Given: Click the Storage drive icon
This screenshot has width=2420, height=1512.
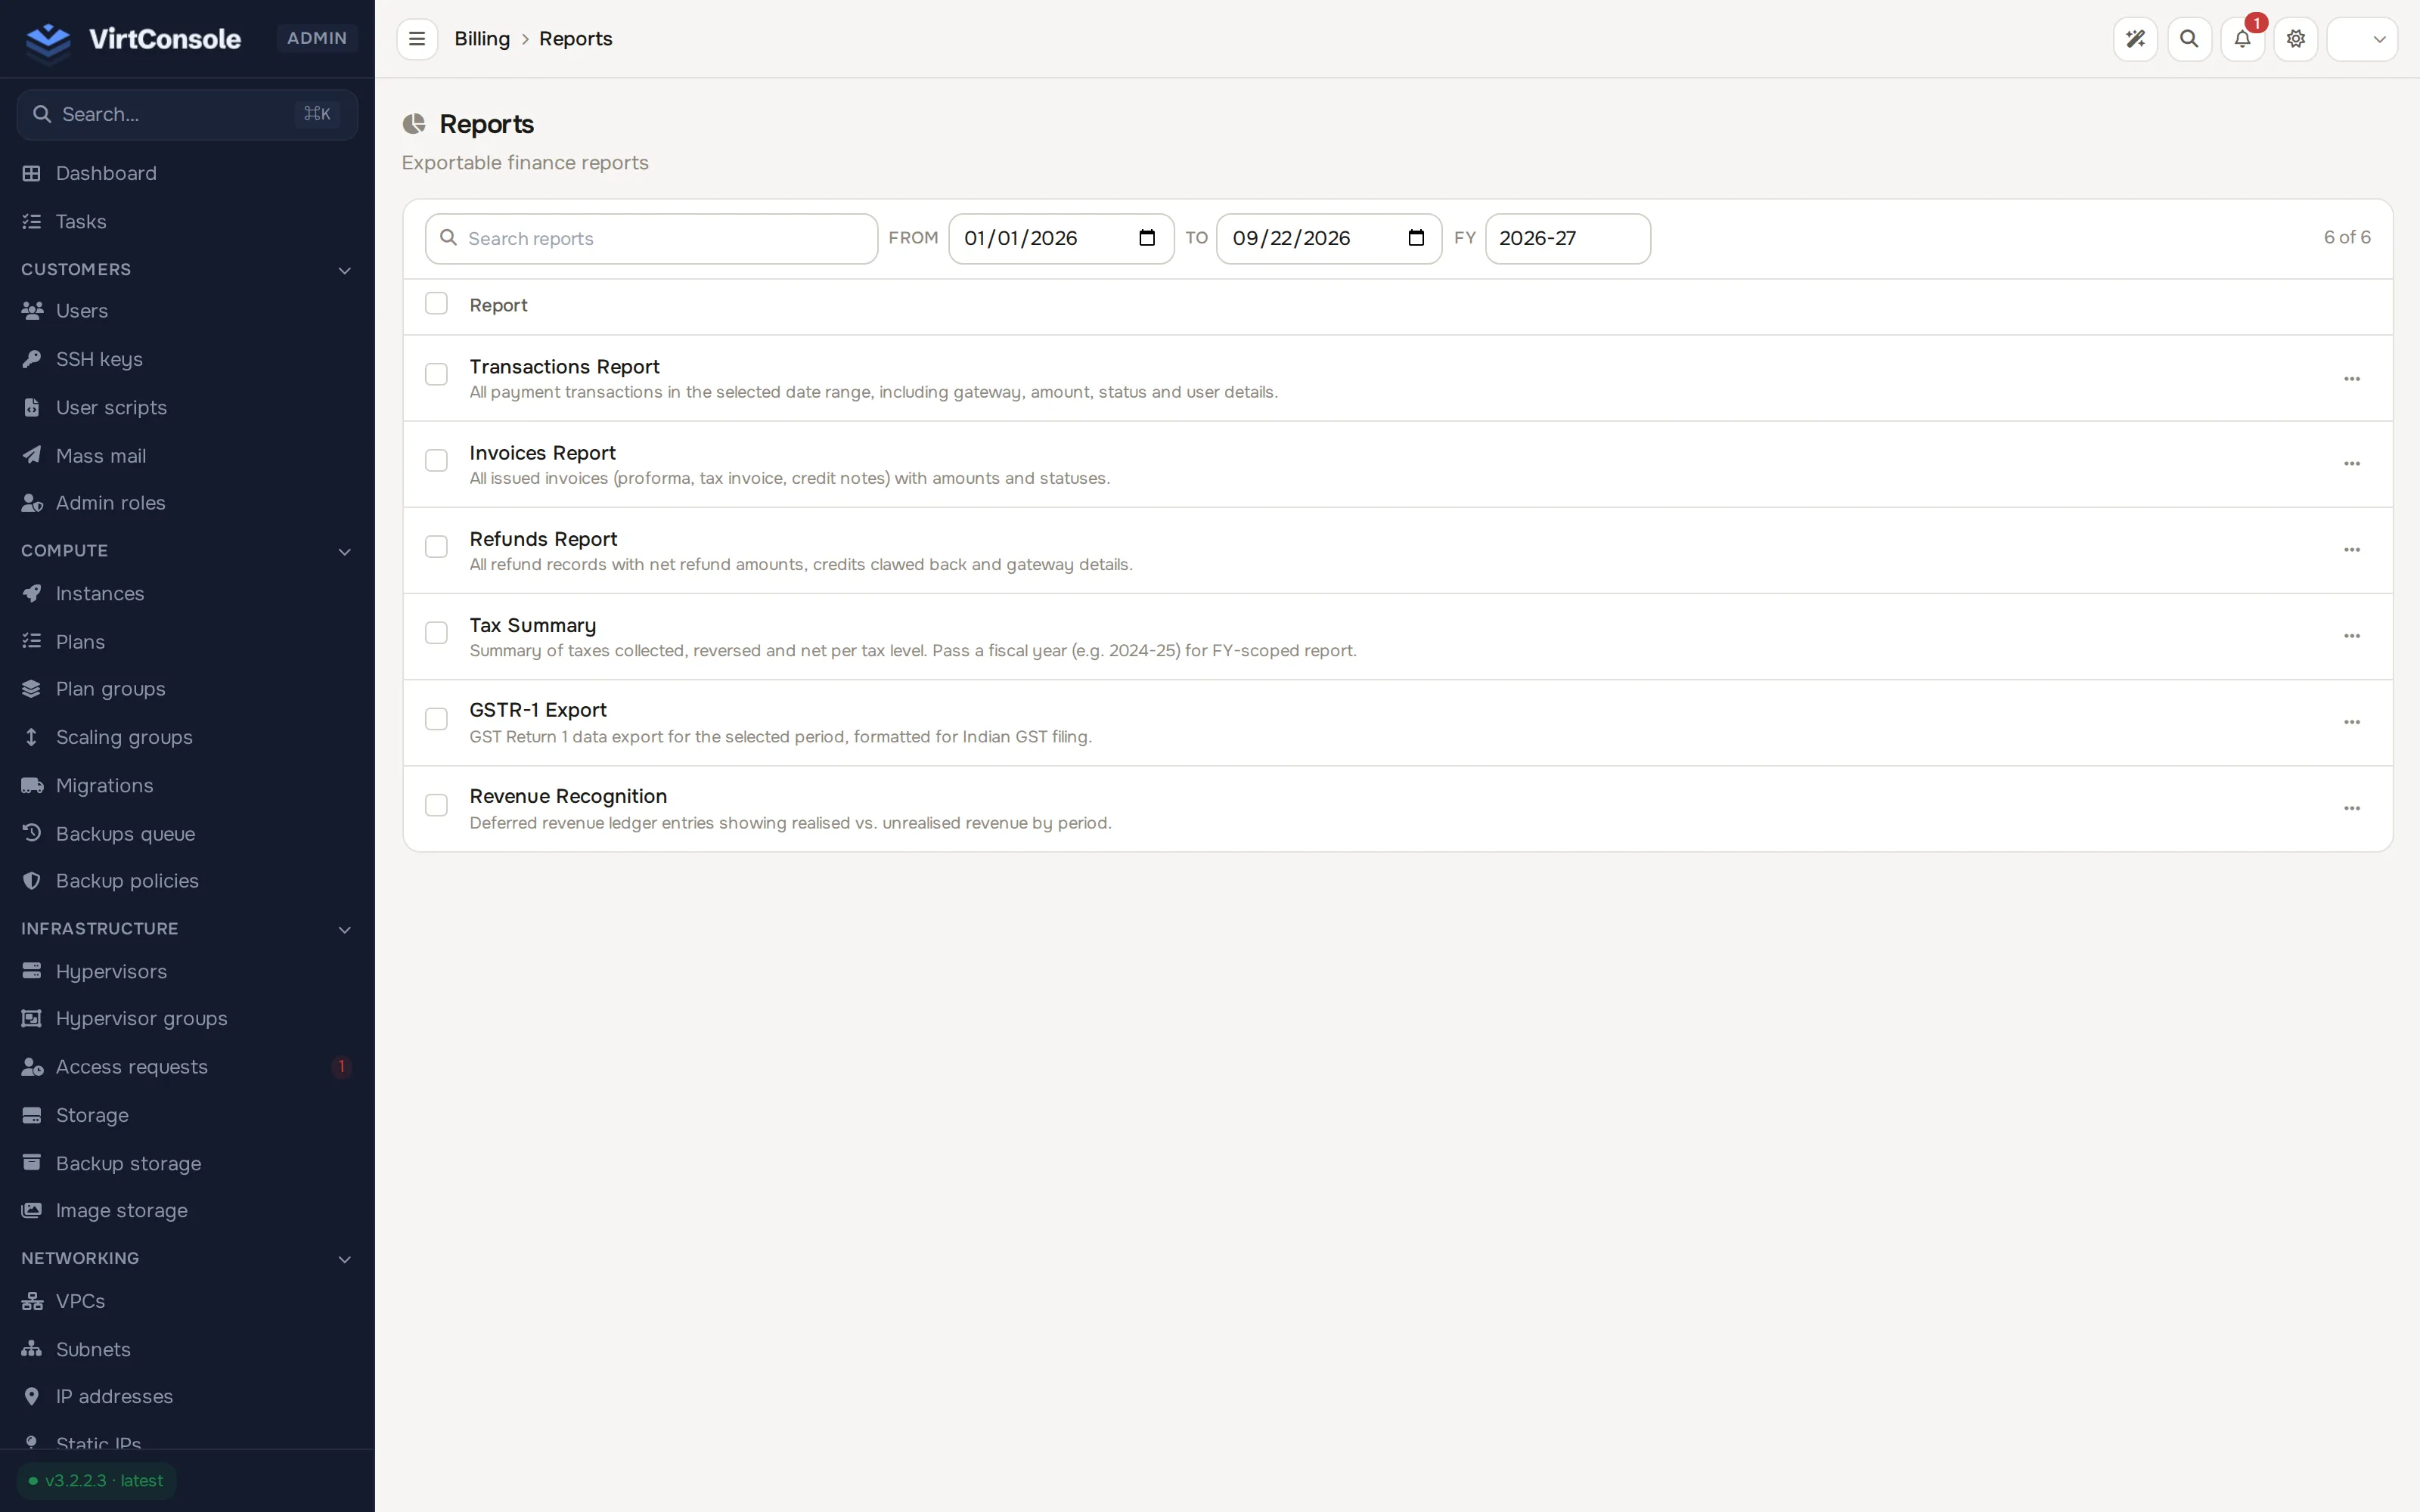Looking at the screenshot, I should [x=32, y=1115].
